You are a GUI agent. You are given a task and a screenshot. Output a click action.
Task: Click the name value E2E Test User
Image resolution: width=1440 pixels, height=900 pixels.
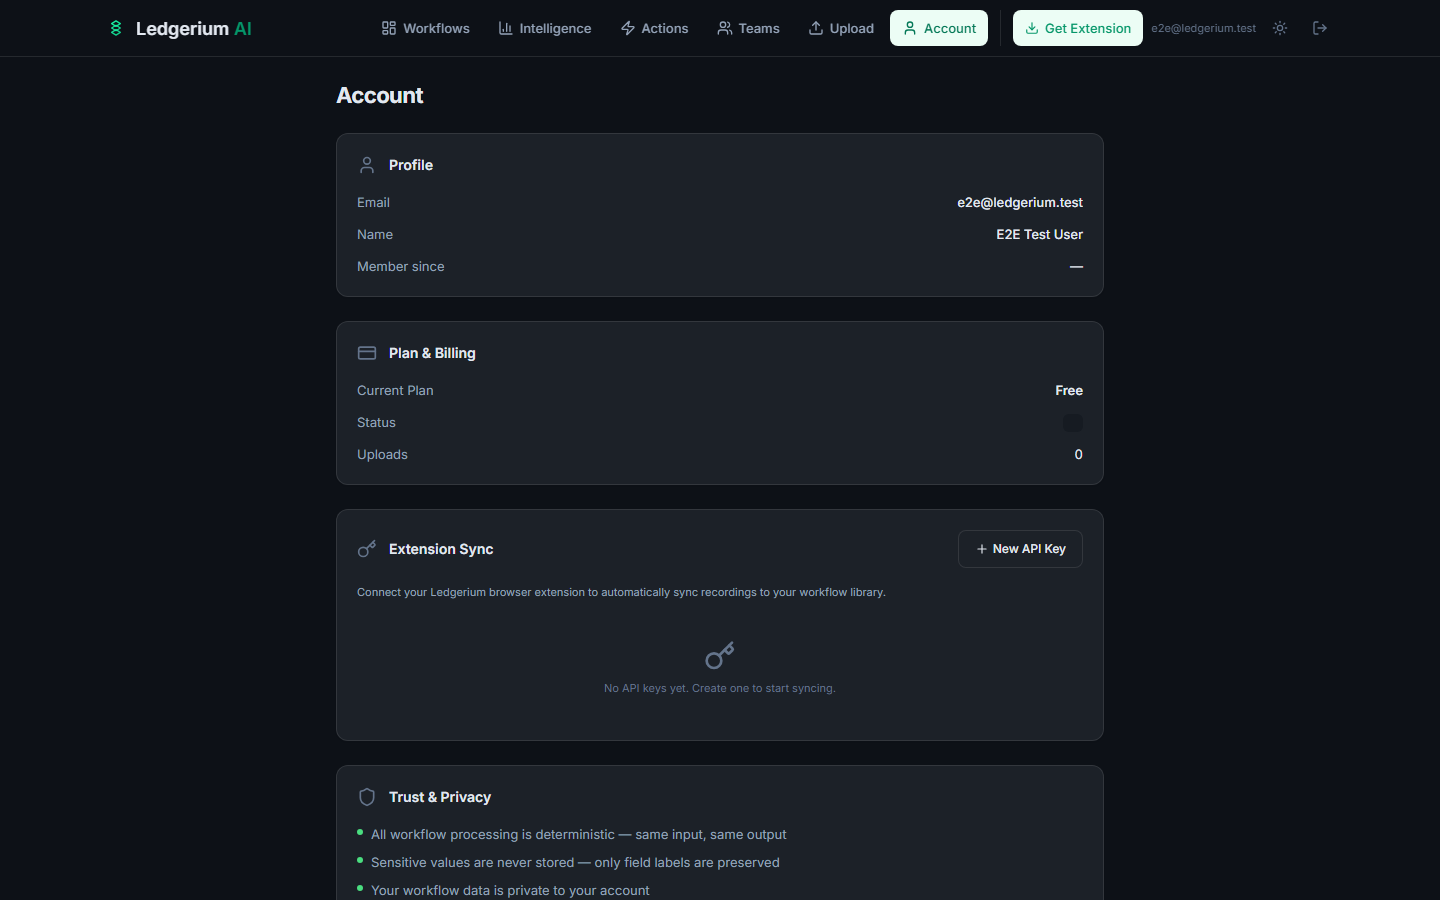click(1039, 234)
